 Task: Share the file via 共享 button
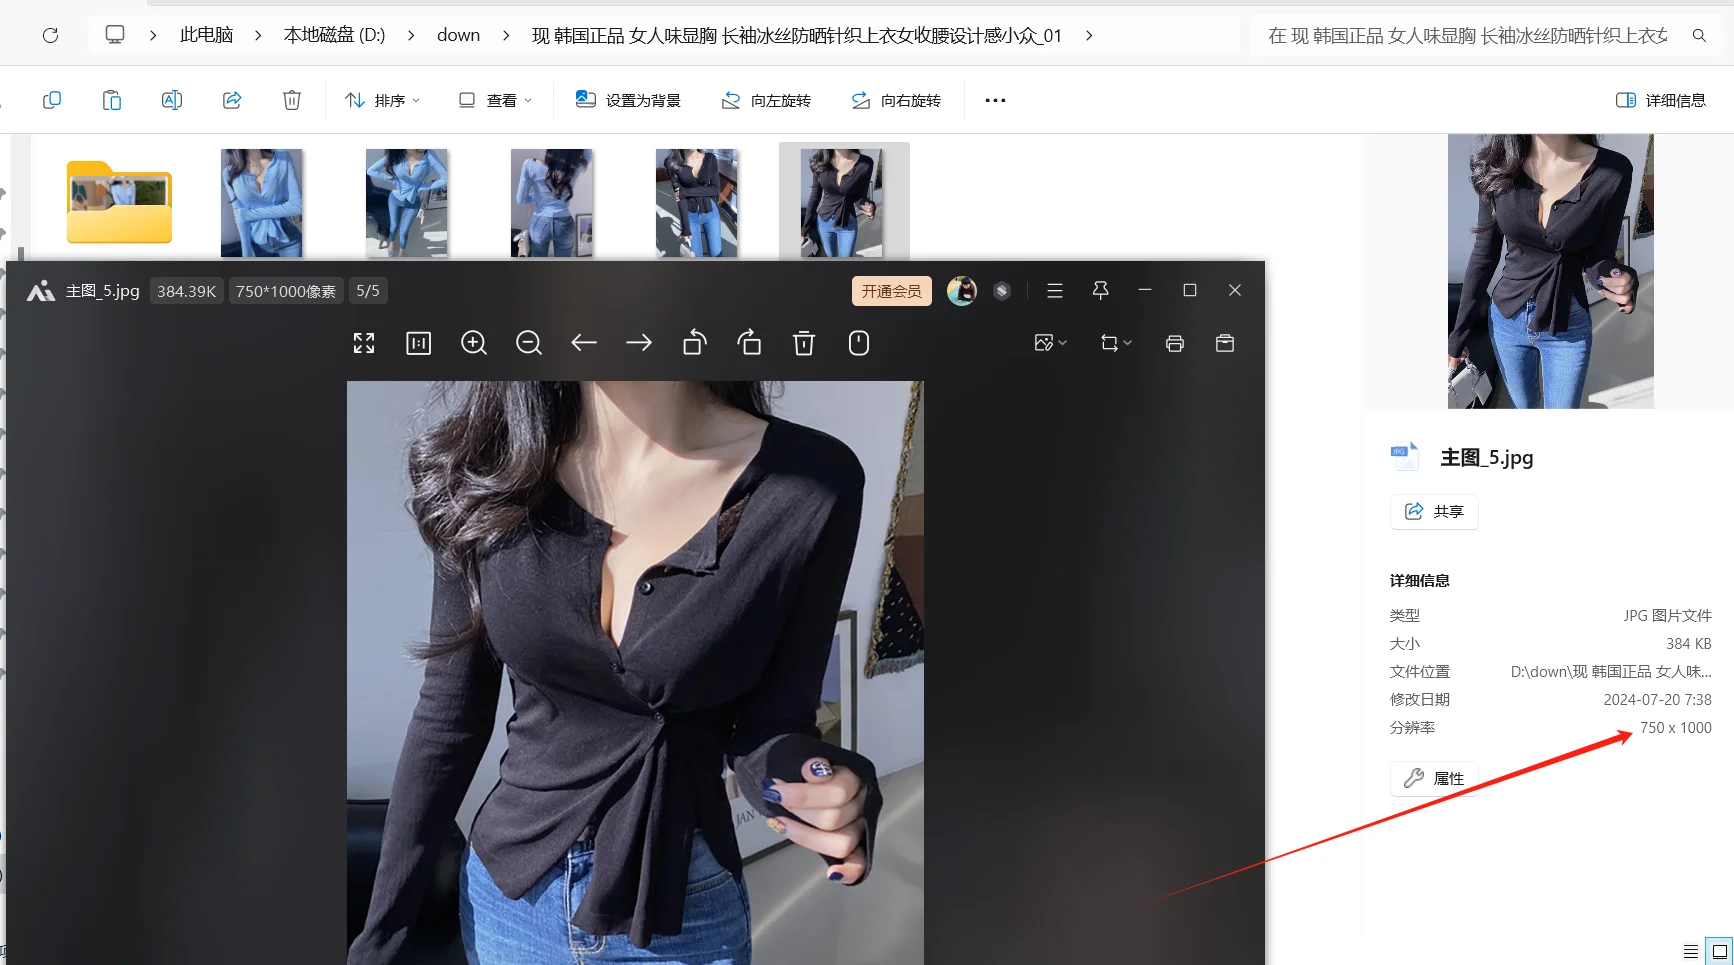pyautogui.click(x=1433, y=511)
